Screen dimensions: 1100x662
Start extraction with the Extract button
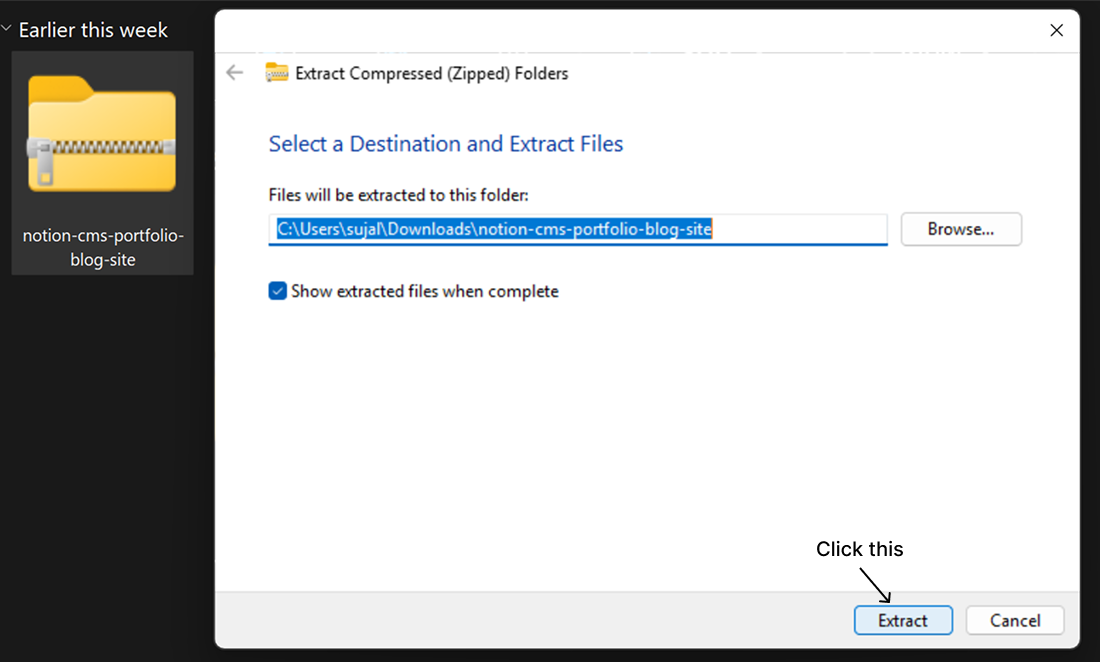click(903, 621)
